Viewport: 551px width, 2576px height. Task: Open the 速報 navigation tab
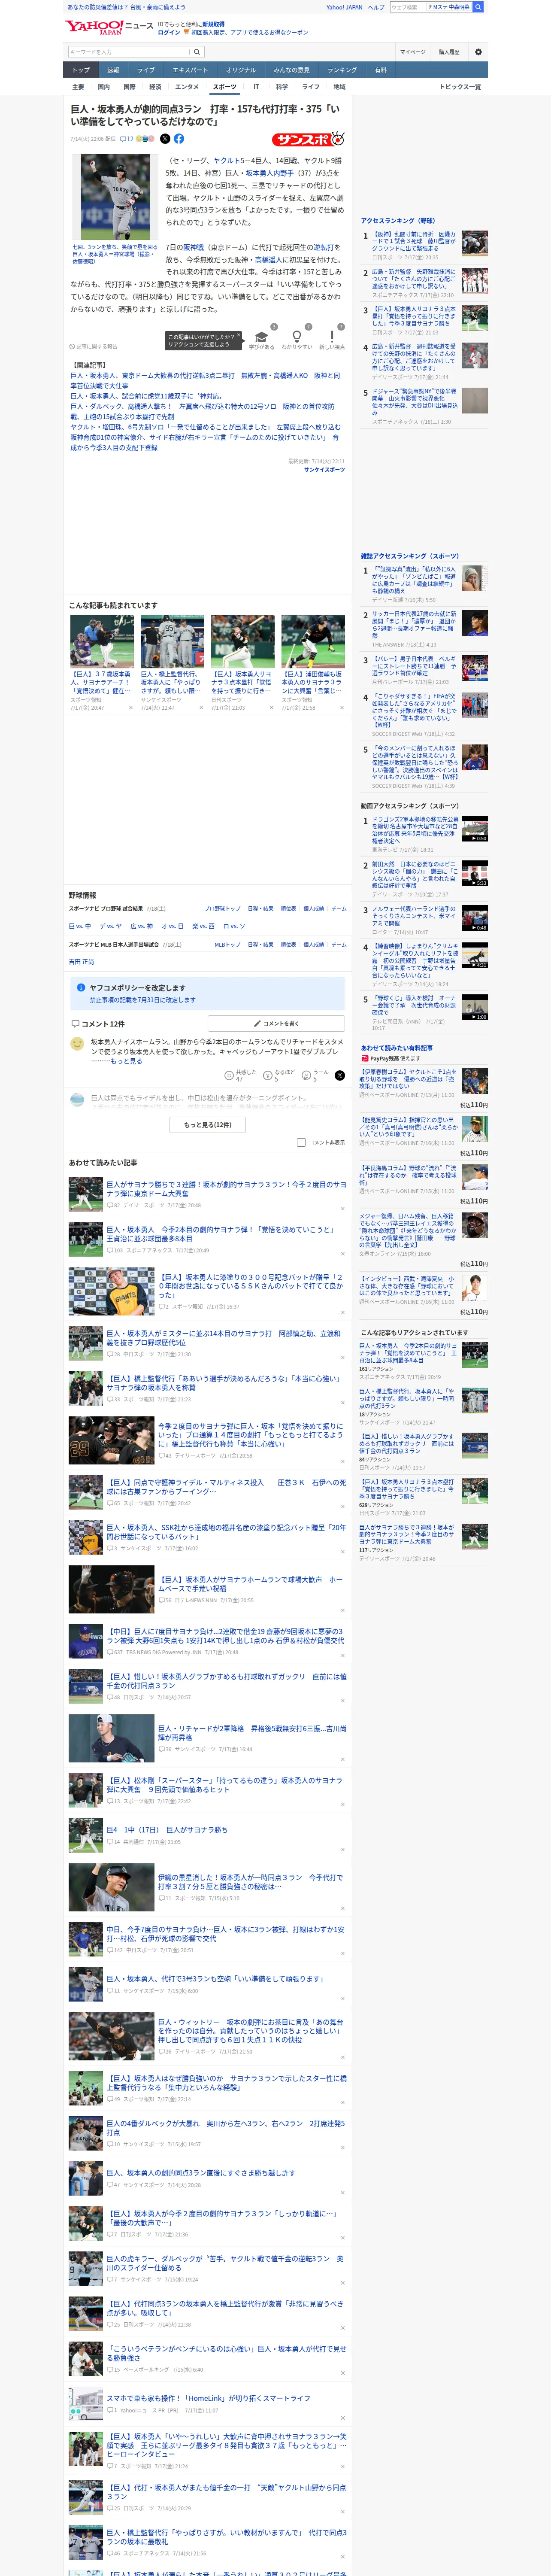(x=113, y=70)
